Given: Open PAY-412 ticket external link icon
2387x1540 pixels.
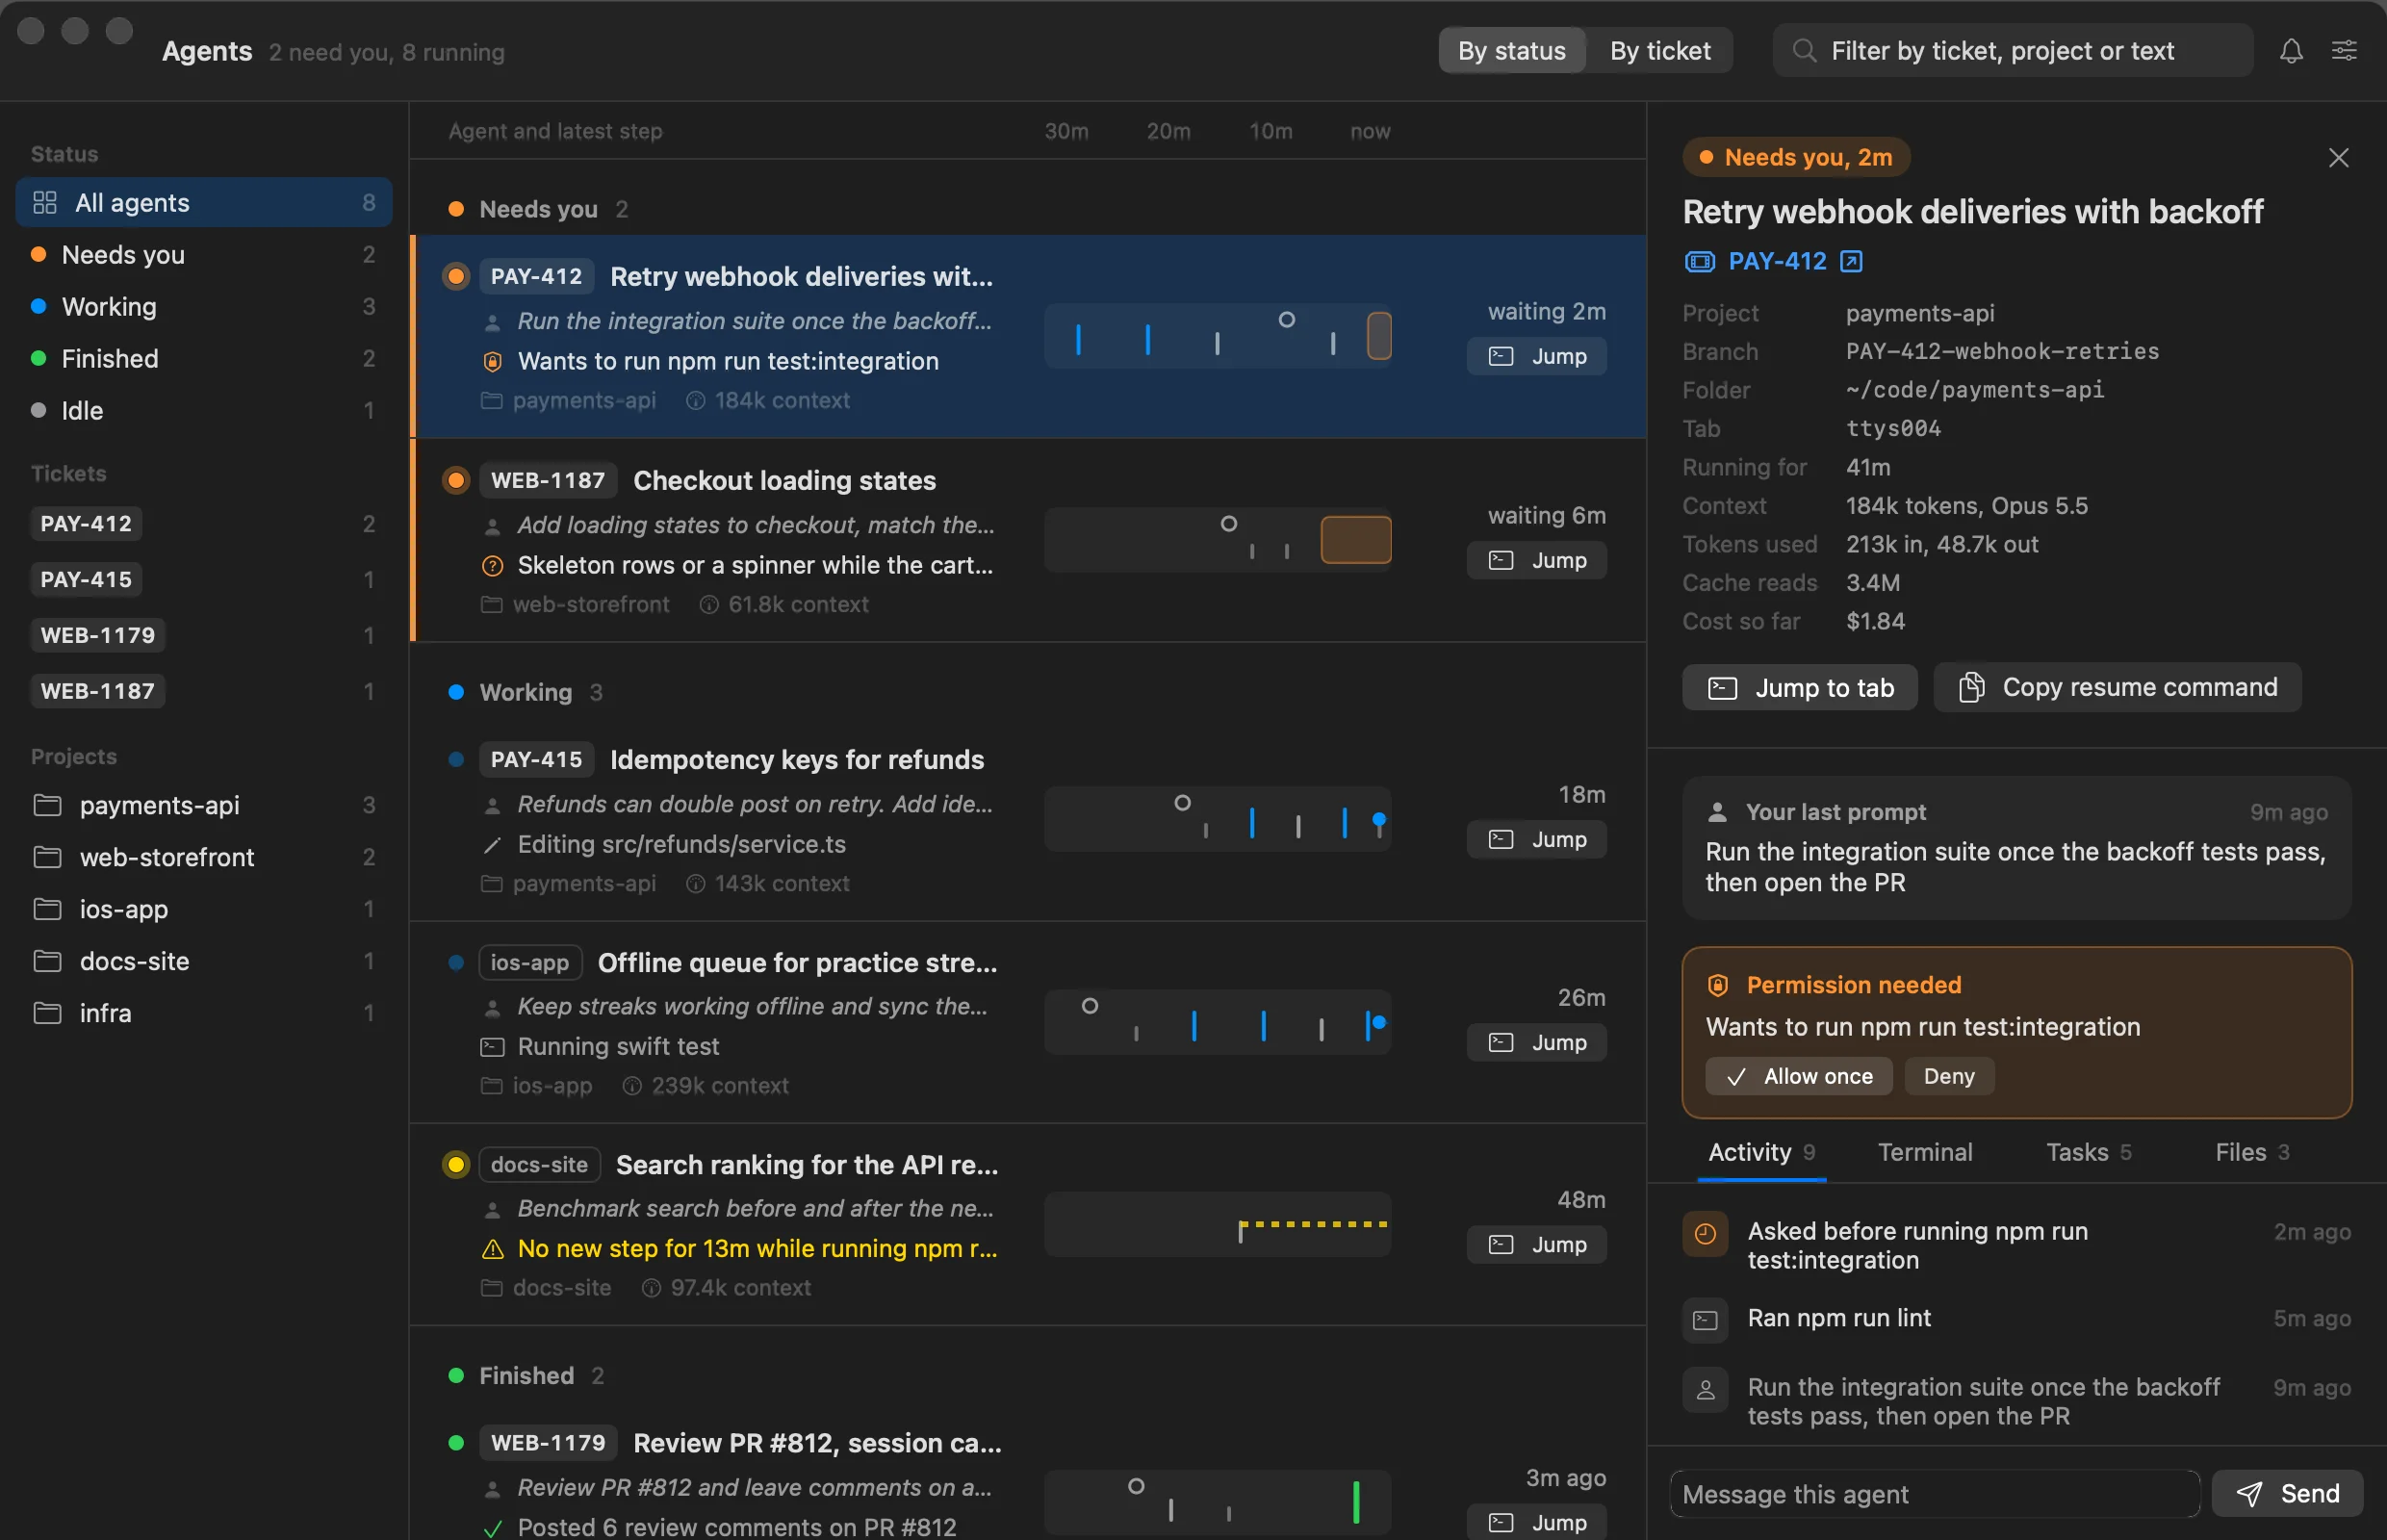Looking at the screenshot, I should pos(1851,262).
